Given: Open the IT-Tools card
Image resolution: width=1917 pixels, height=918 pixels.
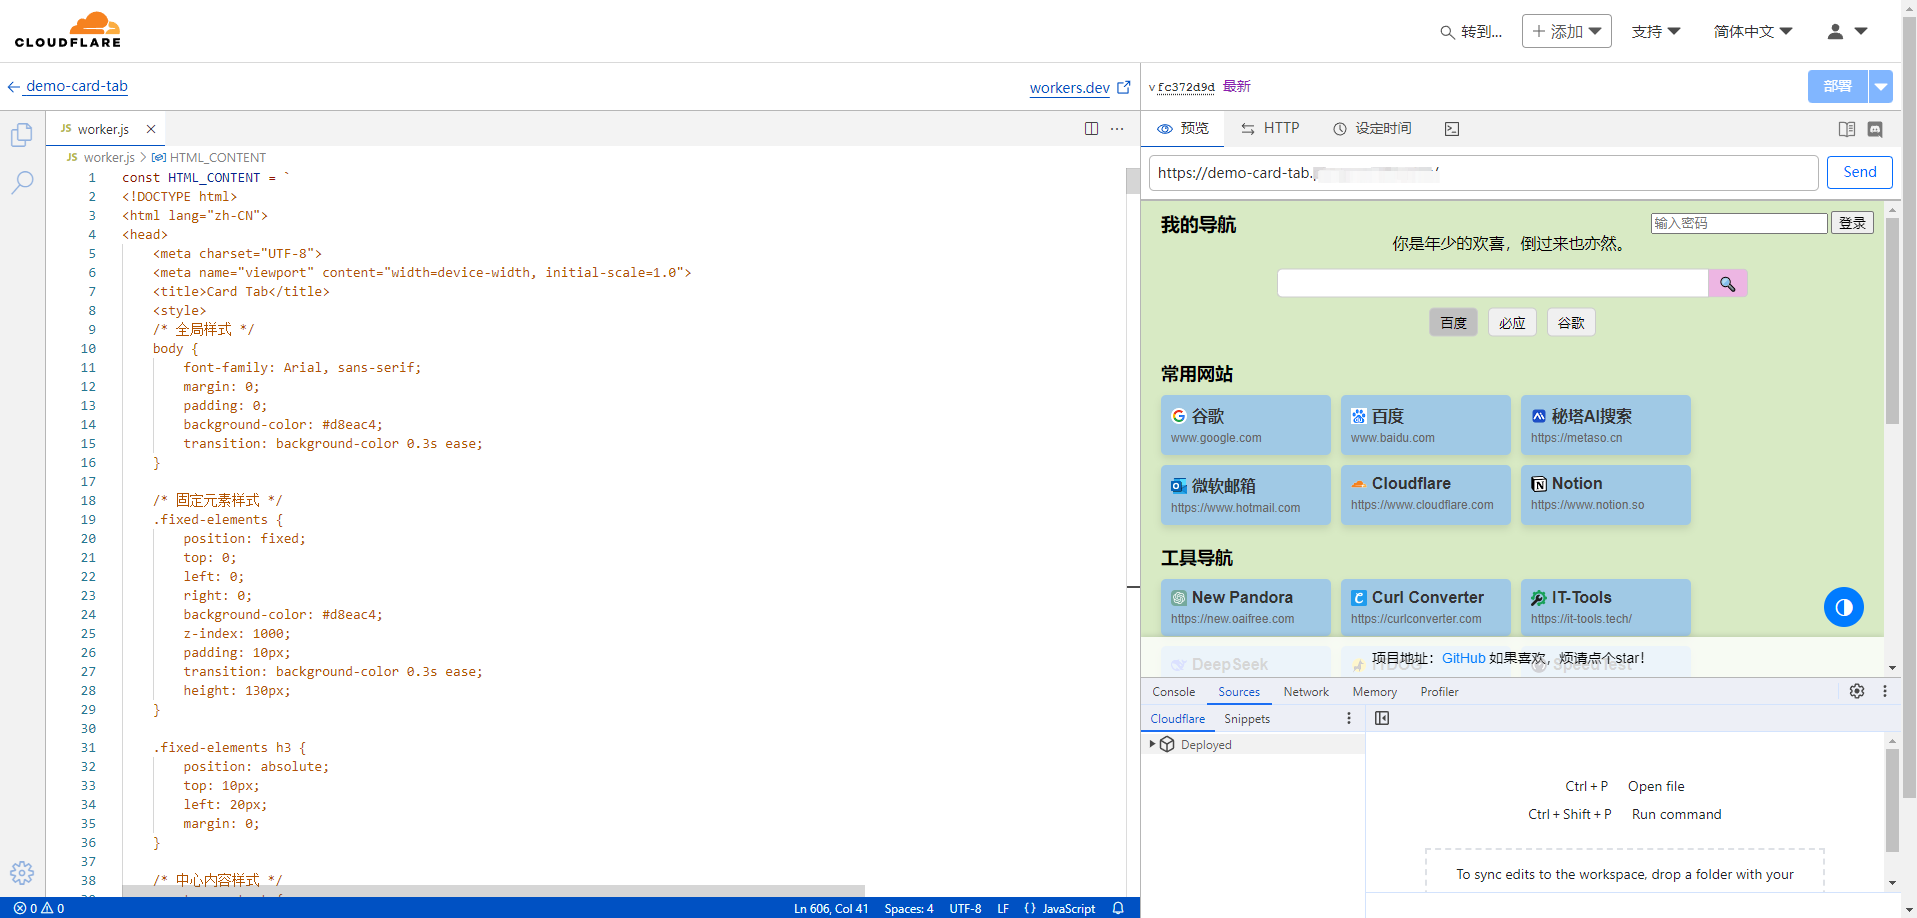Looking at the screenshot, I should pos(1606,607).
